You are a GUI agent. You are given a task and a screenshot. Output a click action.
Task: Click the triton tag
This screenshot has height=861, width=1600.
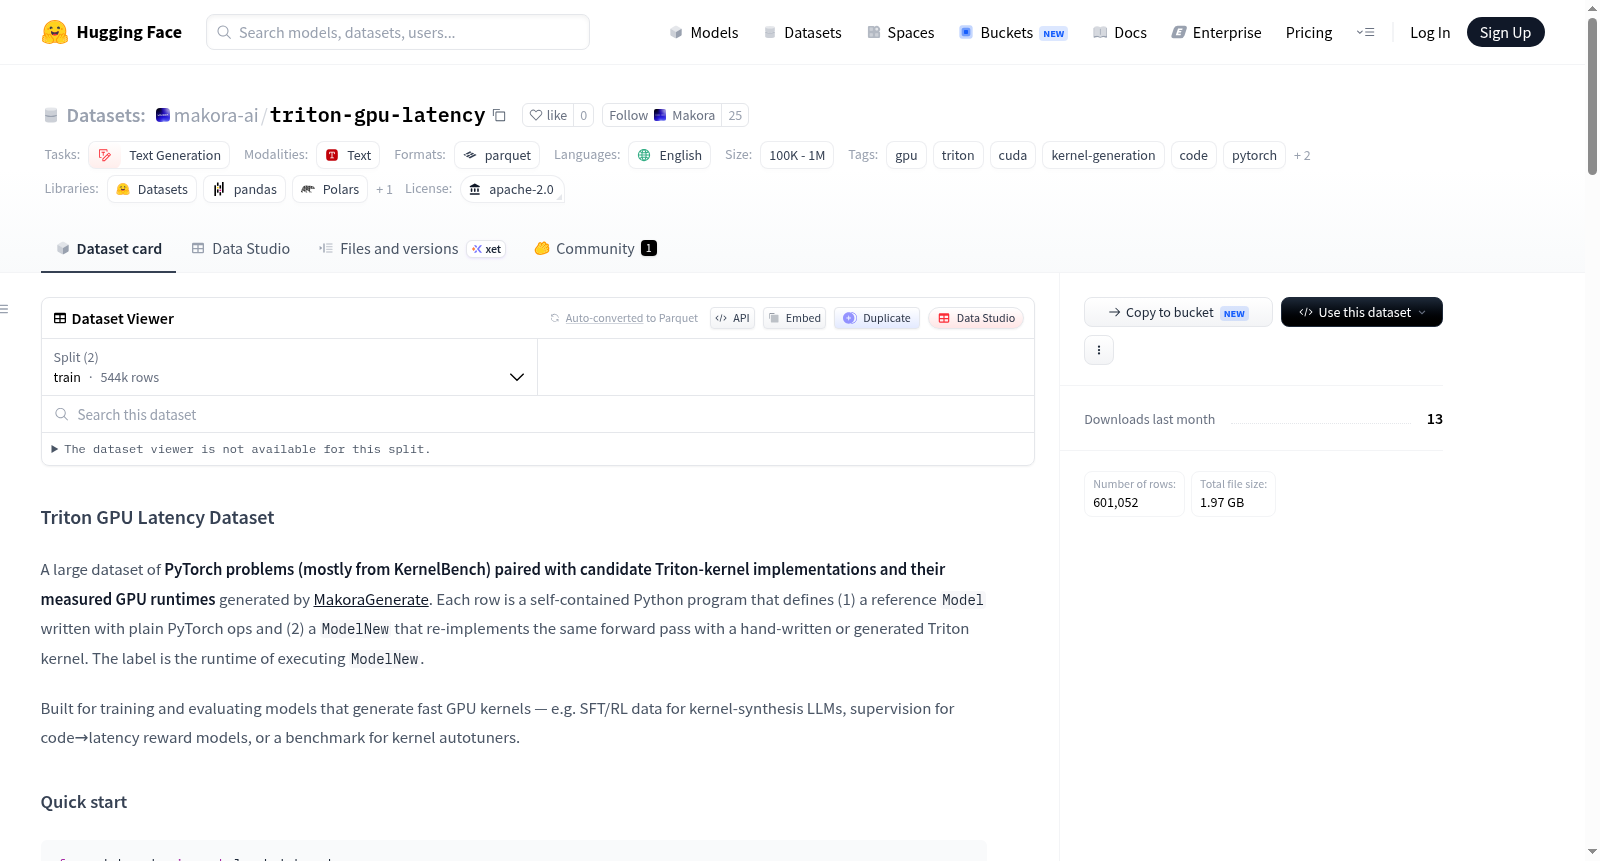tap(958, 155)
